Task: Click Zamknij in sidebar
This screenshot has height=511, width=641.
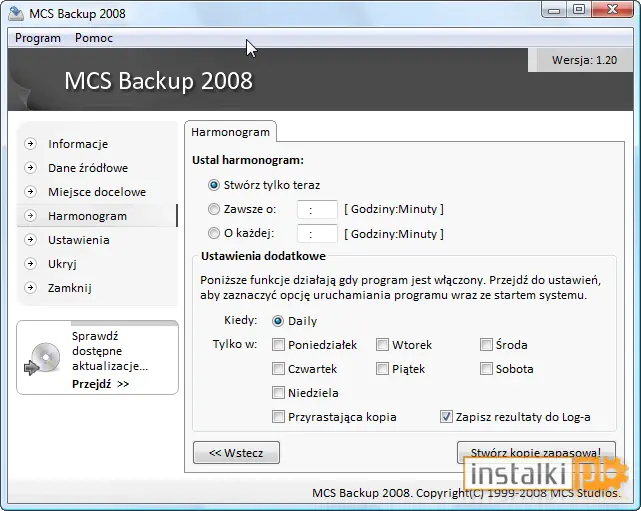Action: 69,288
